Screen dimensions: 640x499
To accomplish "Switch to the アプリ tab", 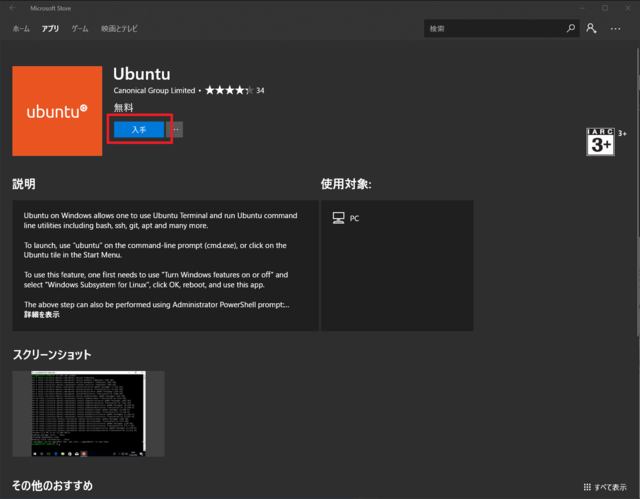I will click(50, 29).
